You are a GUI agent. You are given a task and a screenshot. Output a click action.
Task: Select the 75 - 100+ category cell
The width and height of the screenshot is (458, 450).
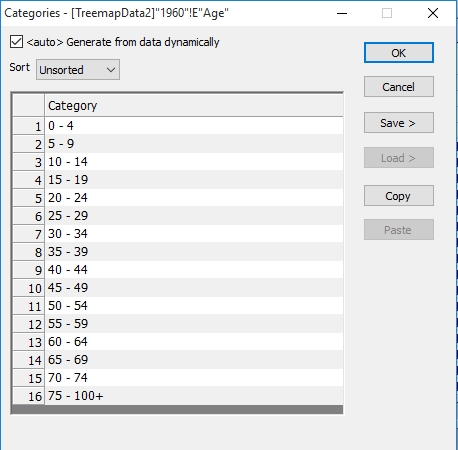tap(194, 396)
